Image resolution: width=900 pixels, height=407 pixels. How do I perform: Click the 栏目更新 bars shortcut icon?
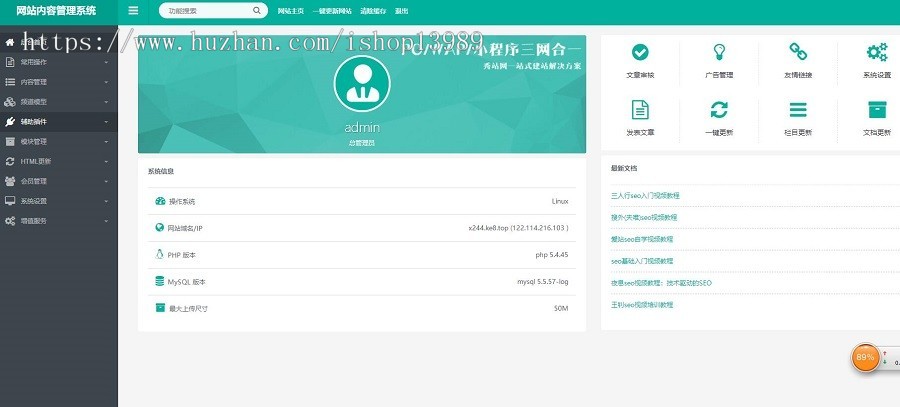tap(798, 109)
